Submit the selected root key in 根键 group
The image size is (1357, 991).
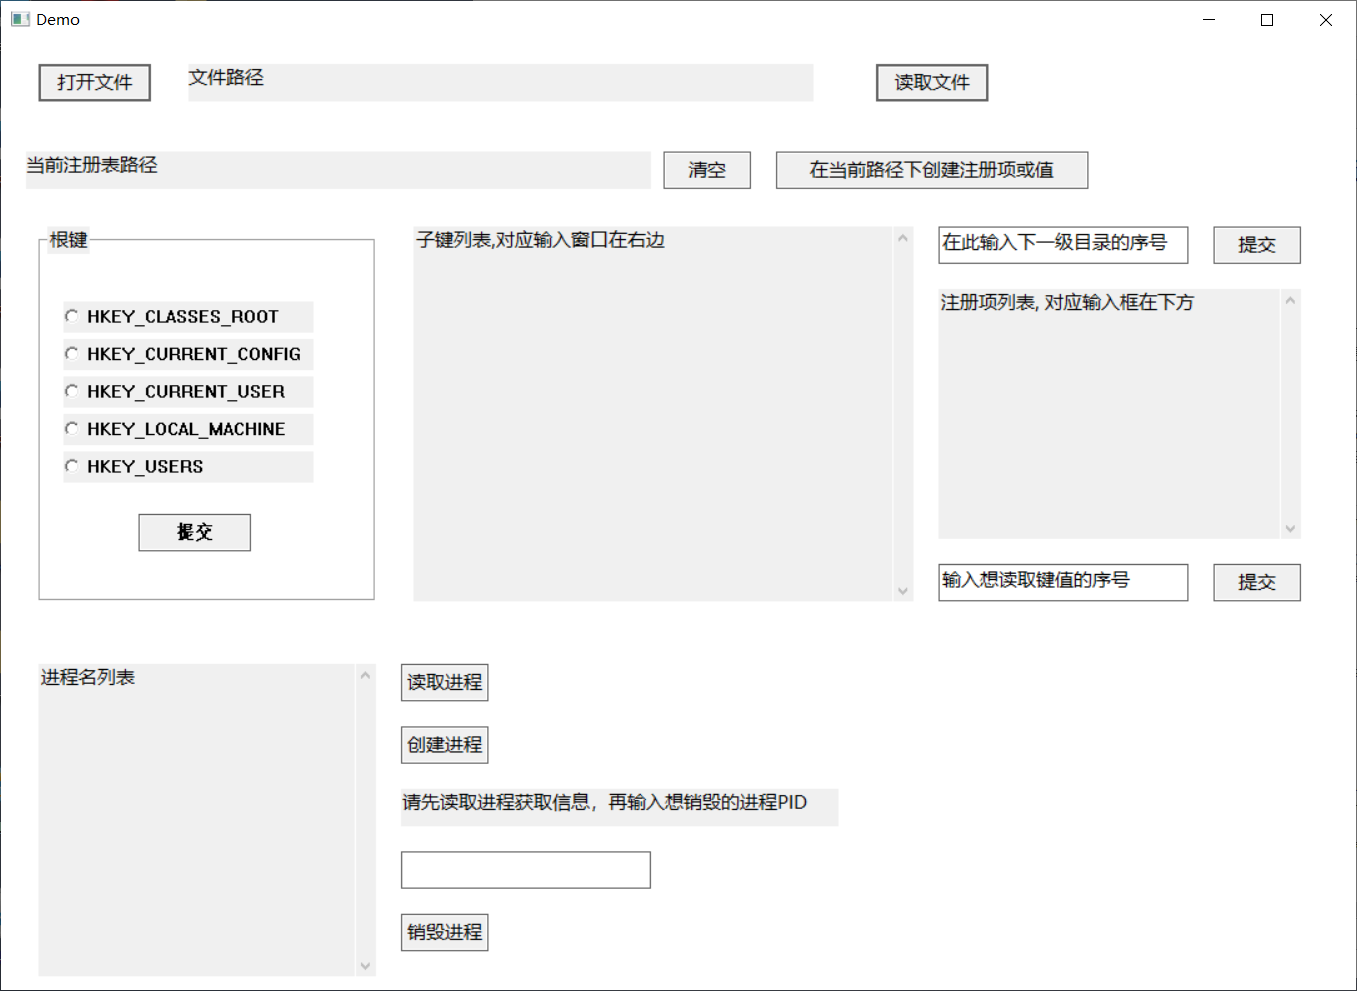tap(195, 532)
